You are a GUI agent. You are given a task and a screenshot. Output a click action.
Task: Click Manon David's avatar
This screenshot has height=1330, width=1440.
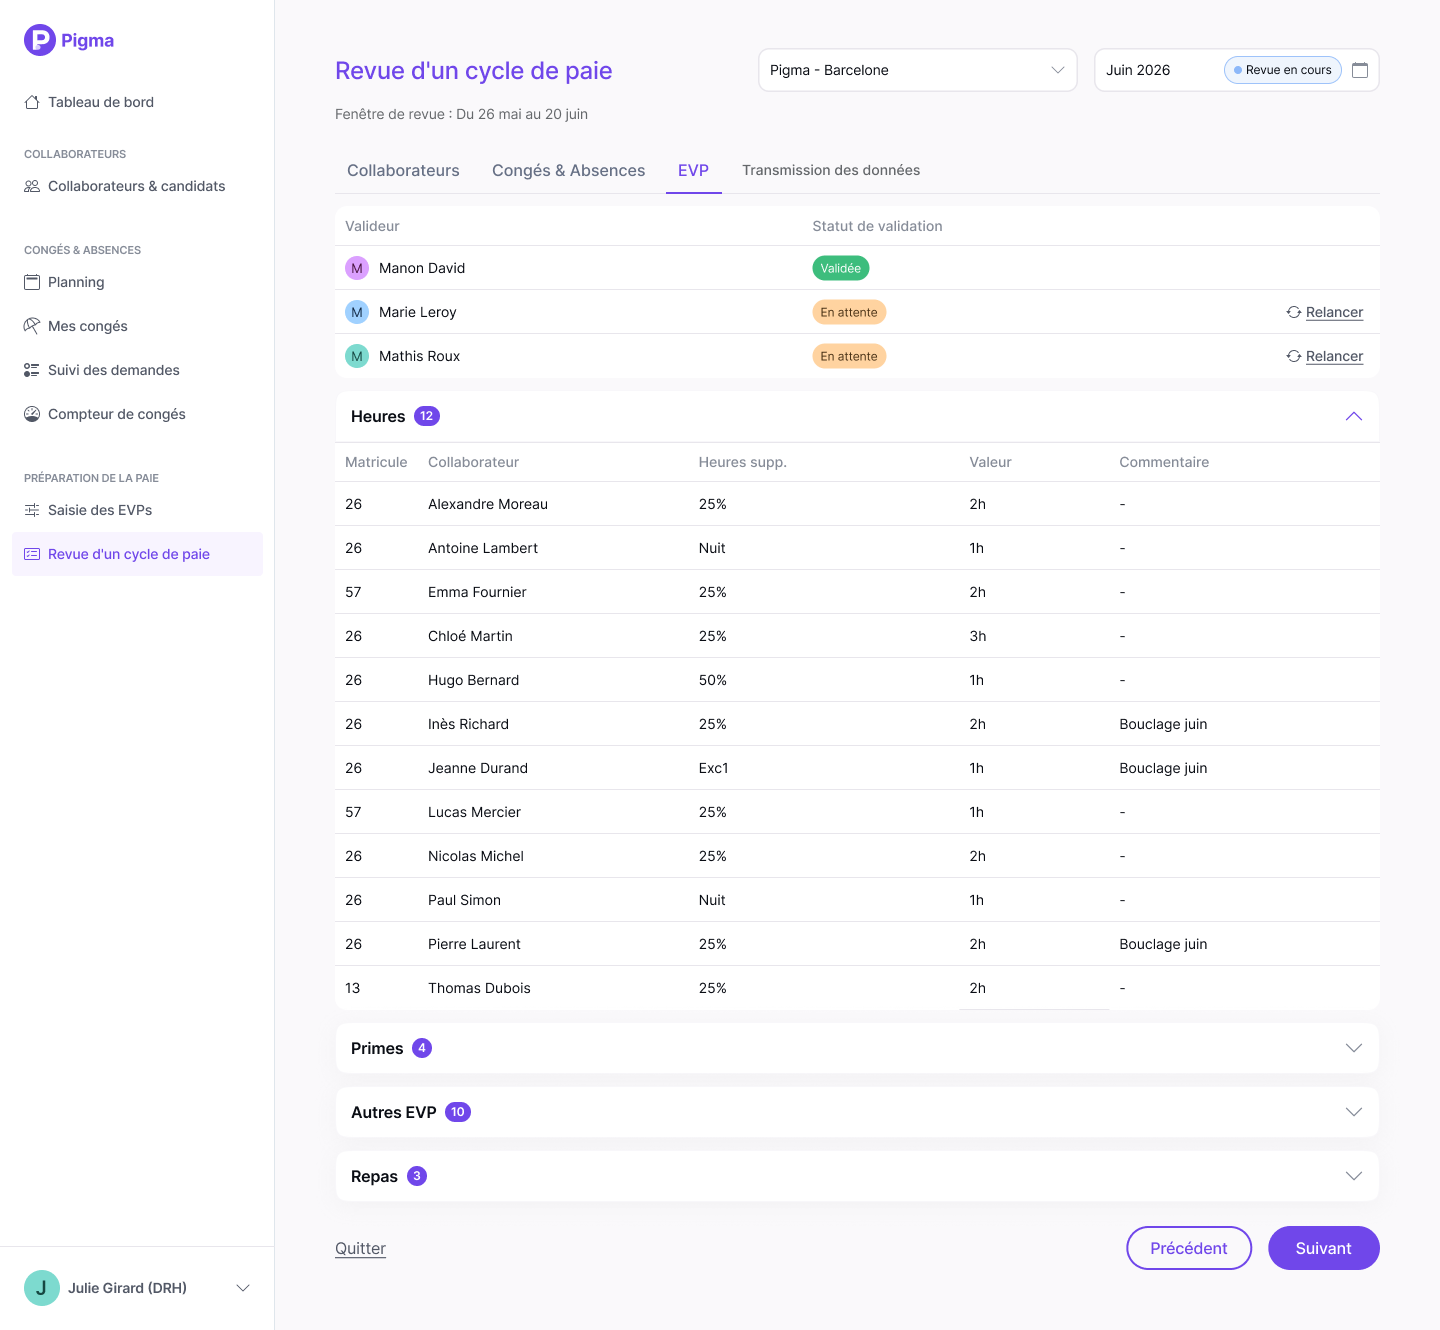[357, 268]
